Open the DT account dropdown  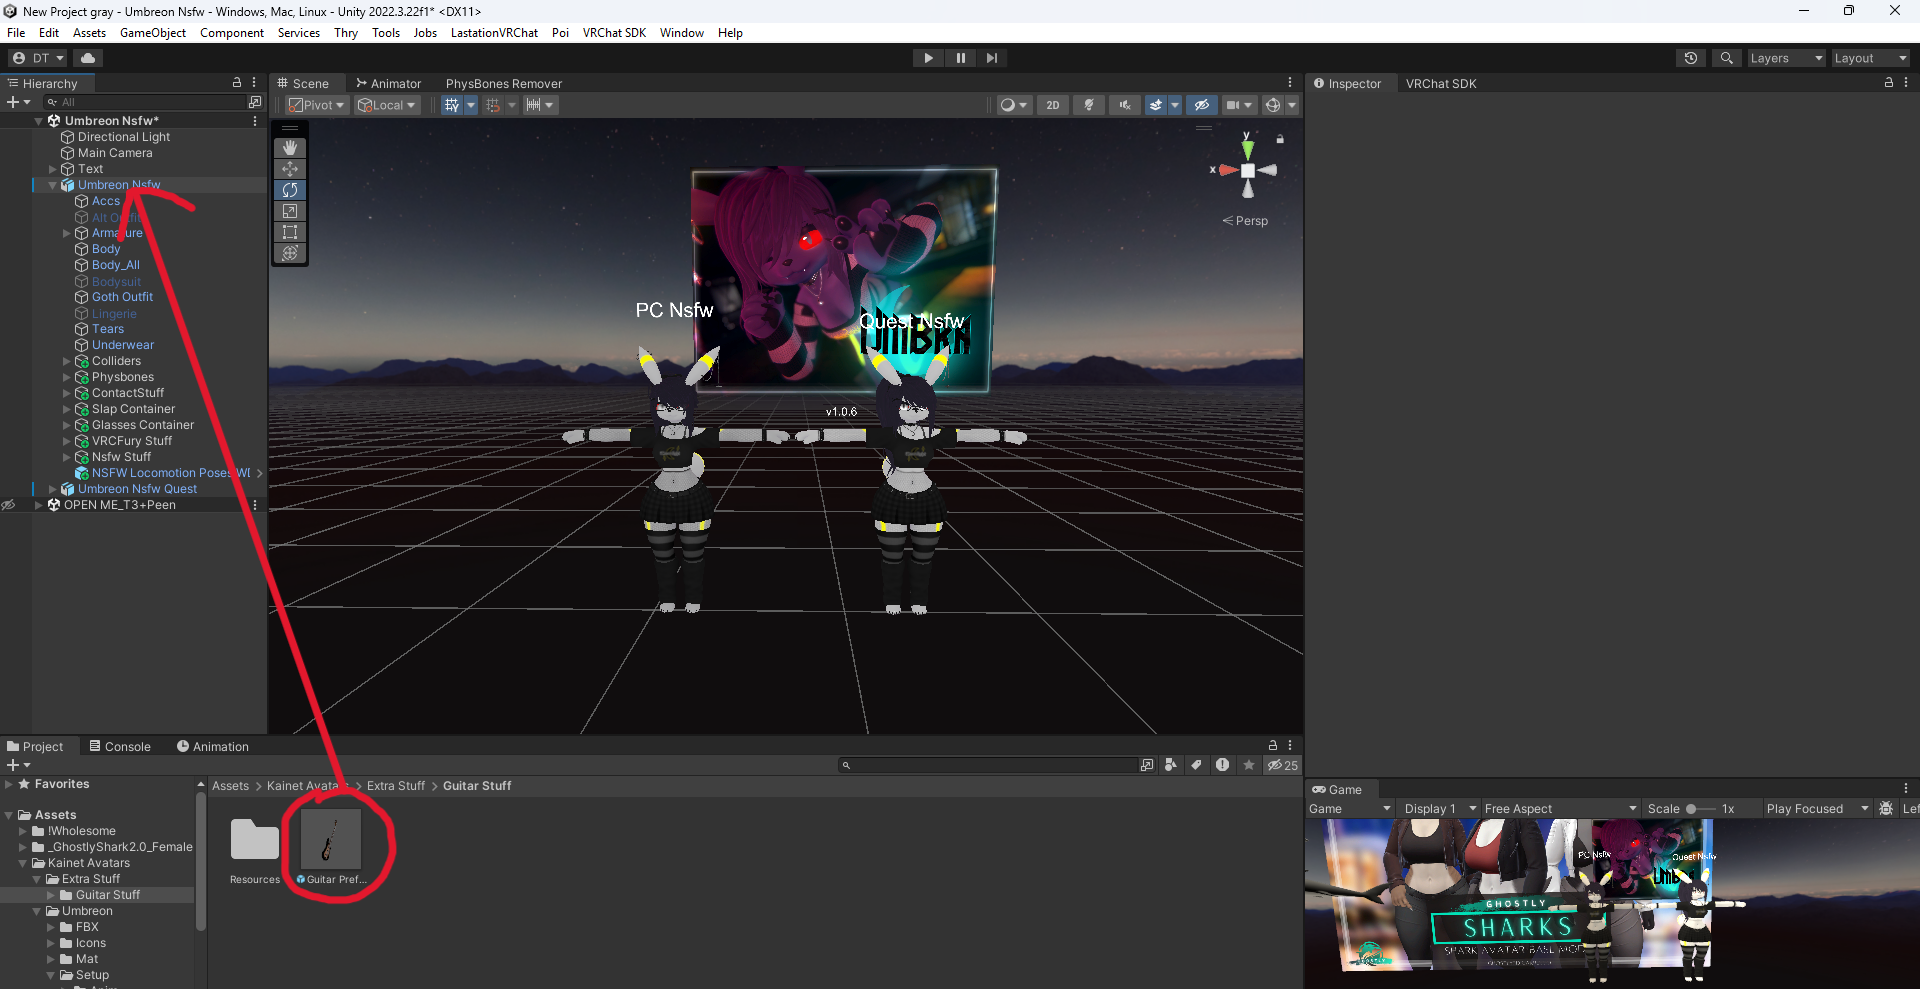coord(38,58)
